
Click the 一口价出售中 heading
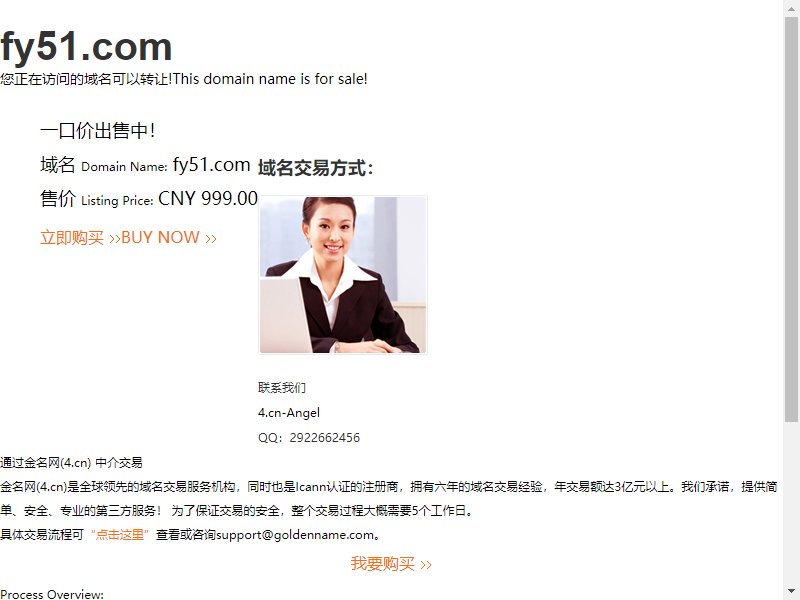(x=97, y=131)
